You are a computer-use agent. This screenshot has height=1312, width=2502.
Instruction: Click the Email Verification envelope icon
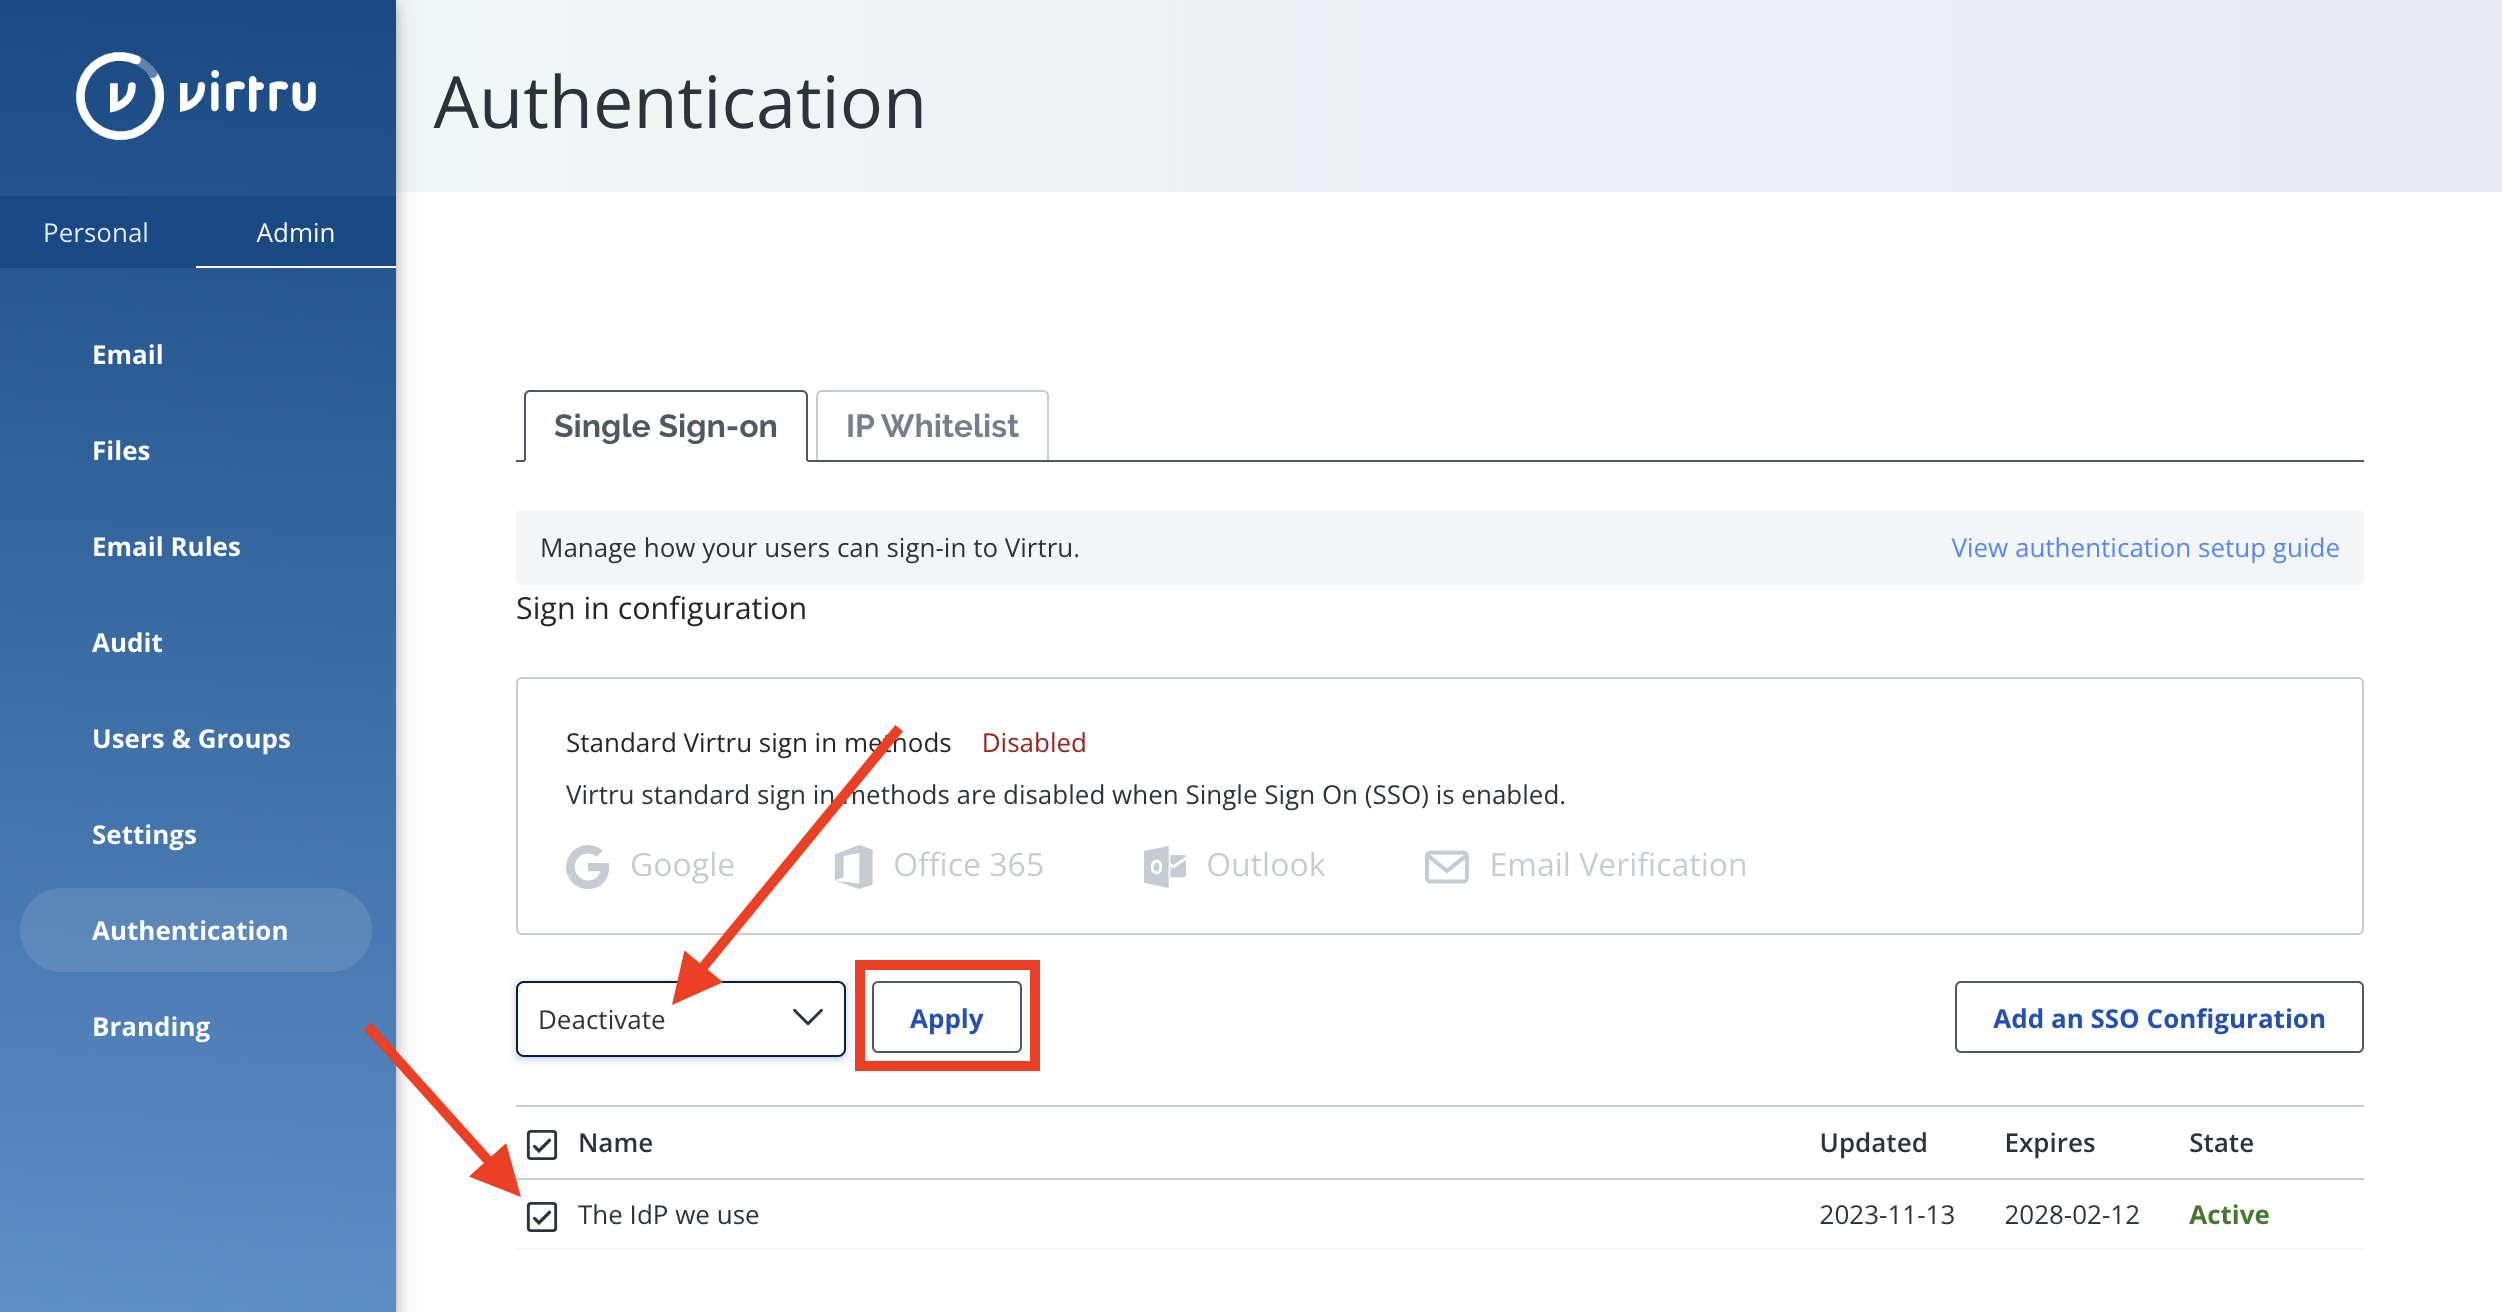(1446, 866)
